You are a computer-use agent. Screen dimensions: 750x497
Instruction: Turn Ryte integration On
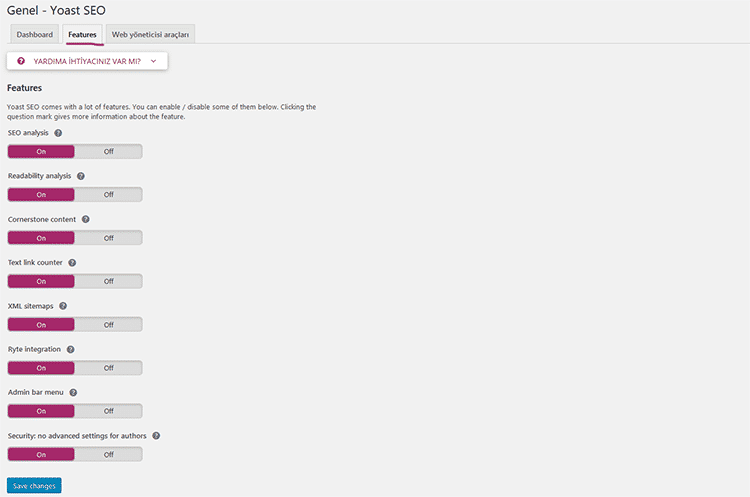(41, 368)
